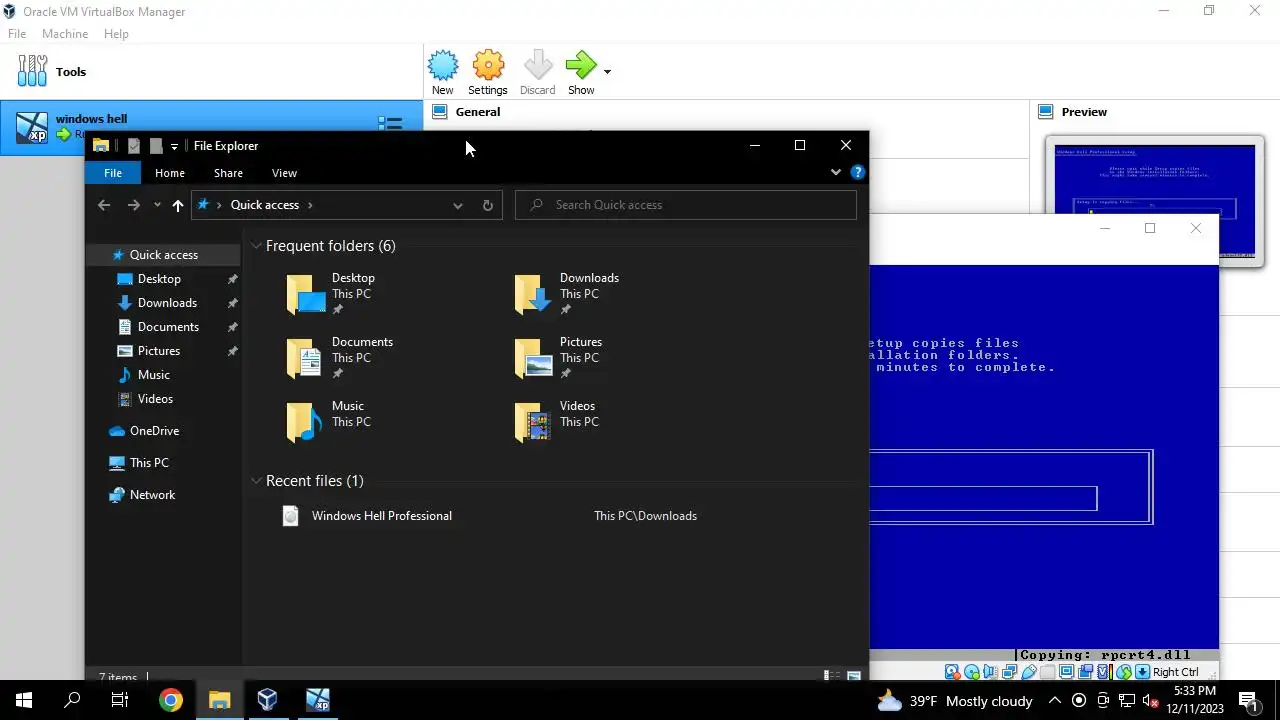Select Desktop in the navigation pane
Viewport: 1280px width, 720px height.
[x=159, y=279]
